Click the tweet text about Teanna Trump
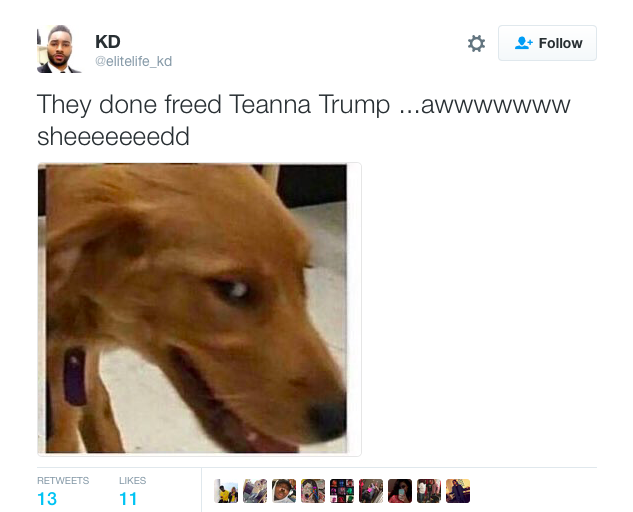633x512 pixels. (x=304, y=120)
